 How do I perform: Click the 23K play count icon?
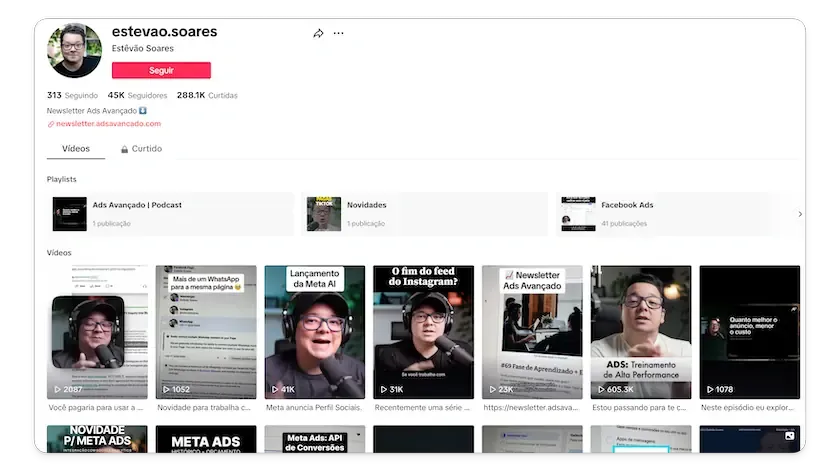tap(493, 389)
